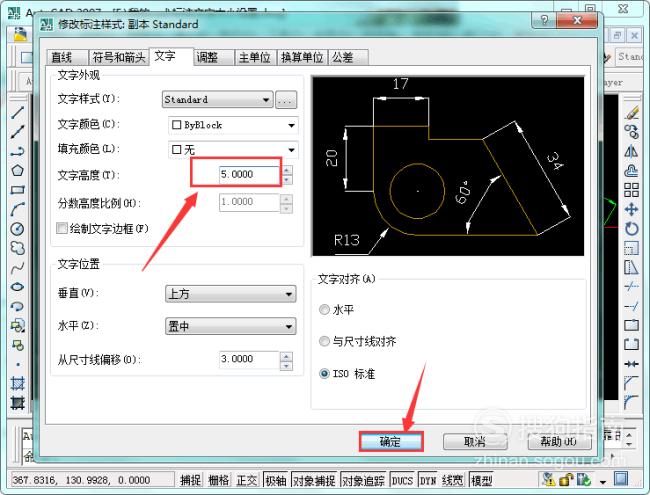Open the vertical text position dropdown
Image resolution: width=650 pixels, height=495 pixels.
(x=230, y=294)
